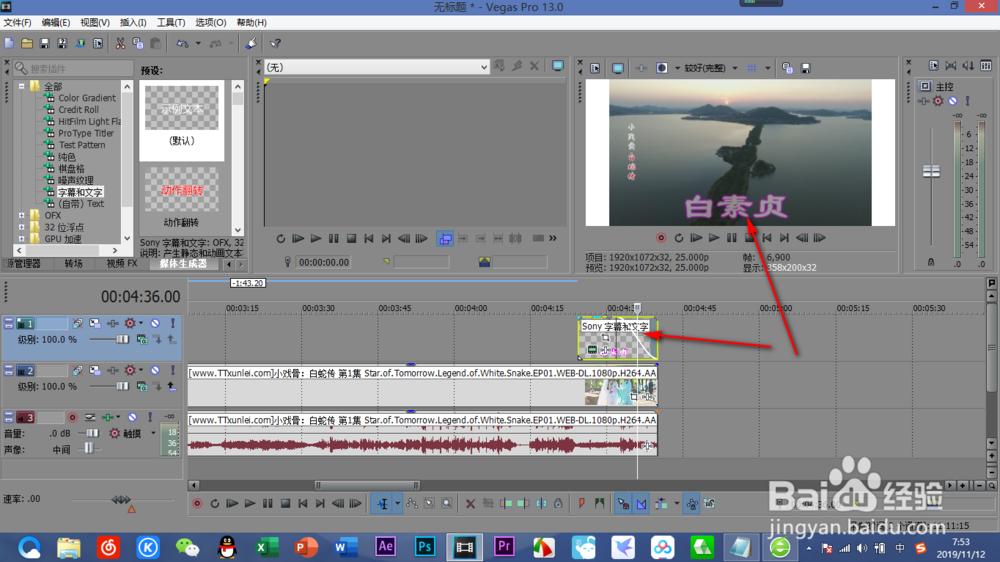Open edit tool dropdown arrow

click(x=397, y=503)
